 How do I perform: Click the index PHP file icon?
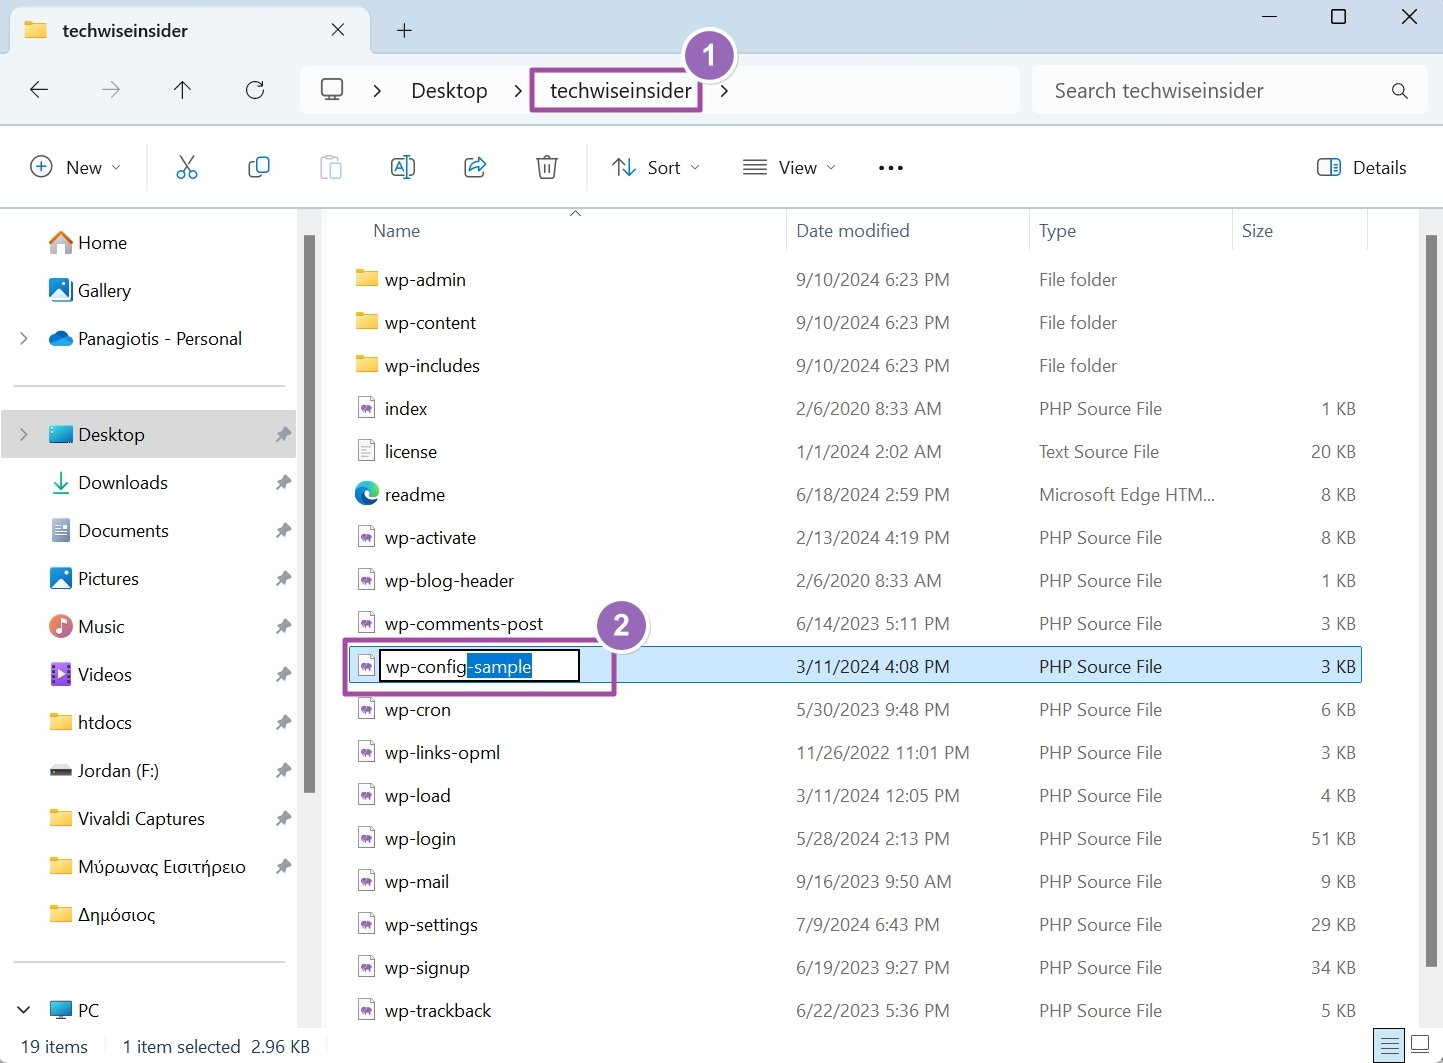(367, 408)
